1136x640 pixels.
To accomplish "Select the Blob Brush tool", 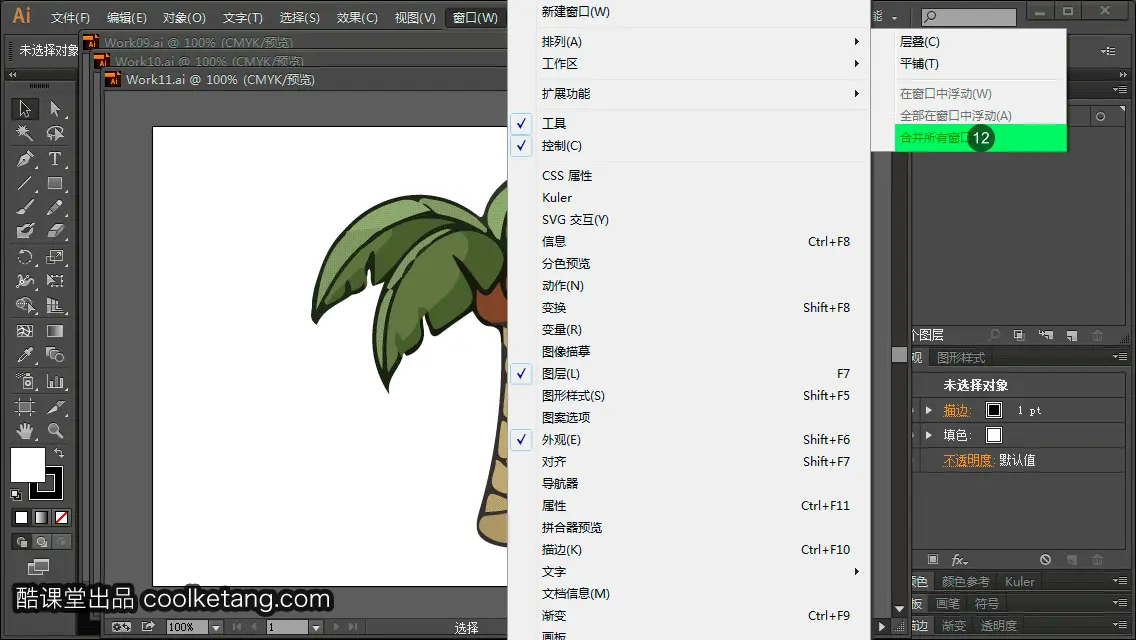I will pyautogui.click(x=25, y=232).
